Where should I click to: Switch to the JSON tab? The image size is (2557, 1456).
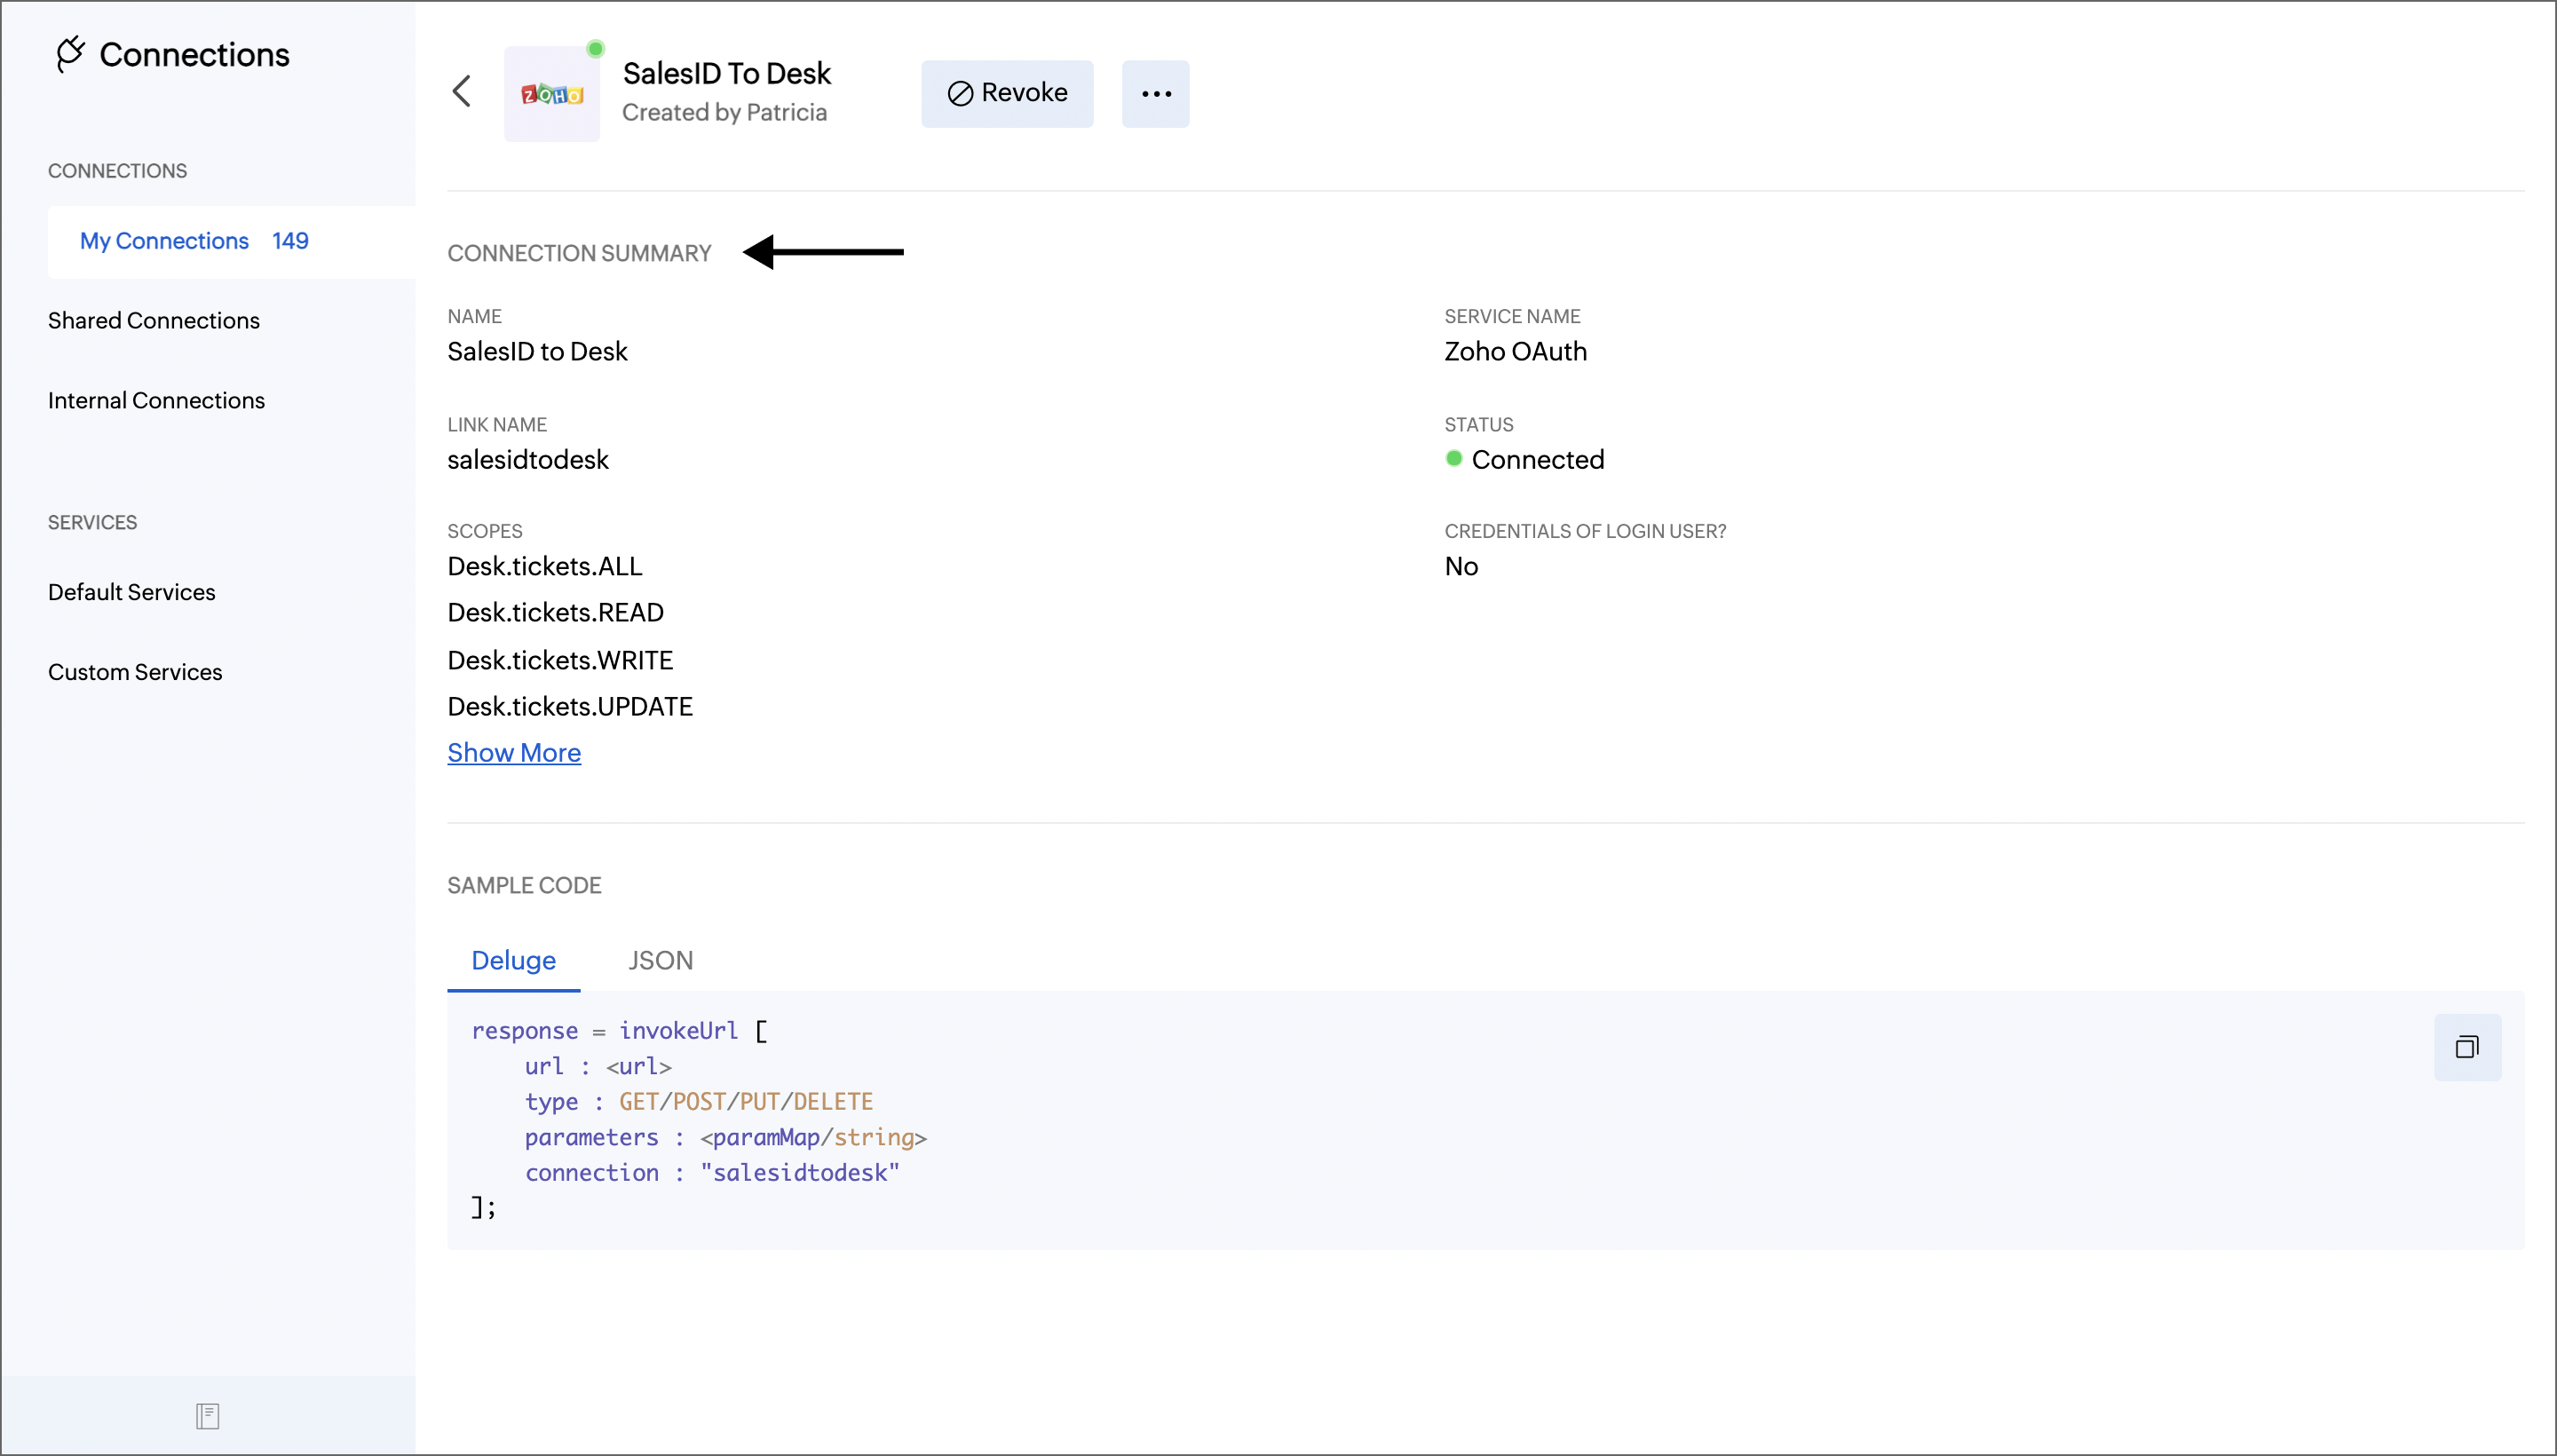660,960
